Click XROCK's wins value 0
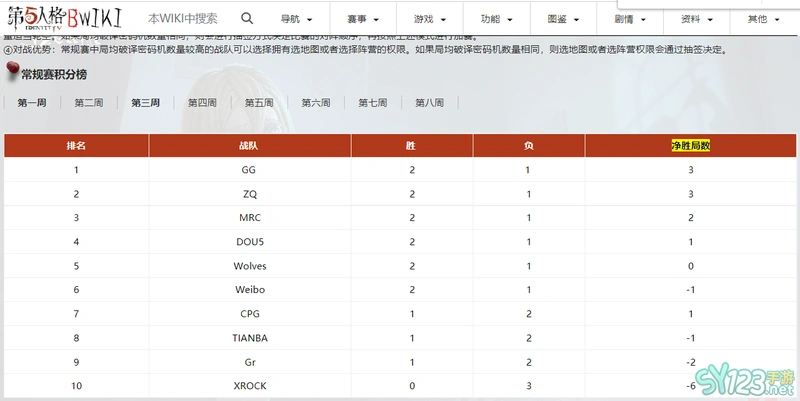The height and width of the screenshot is (401, 800). tap(412, 386)
